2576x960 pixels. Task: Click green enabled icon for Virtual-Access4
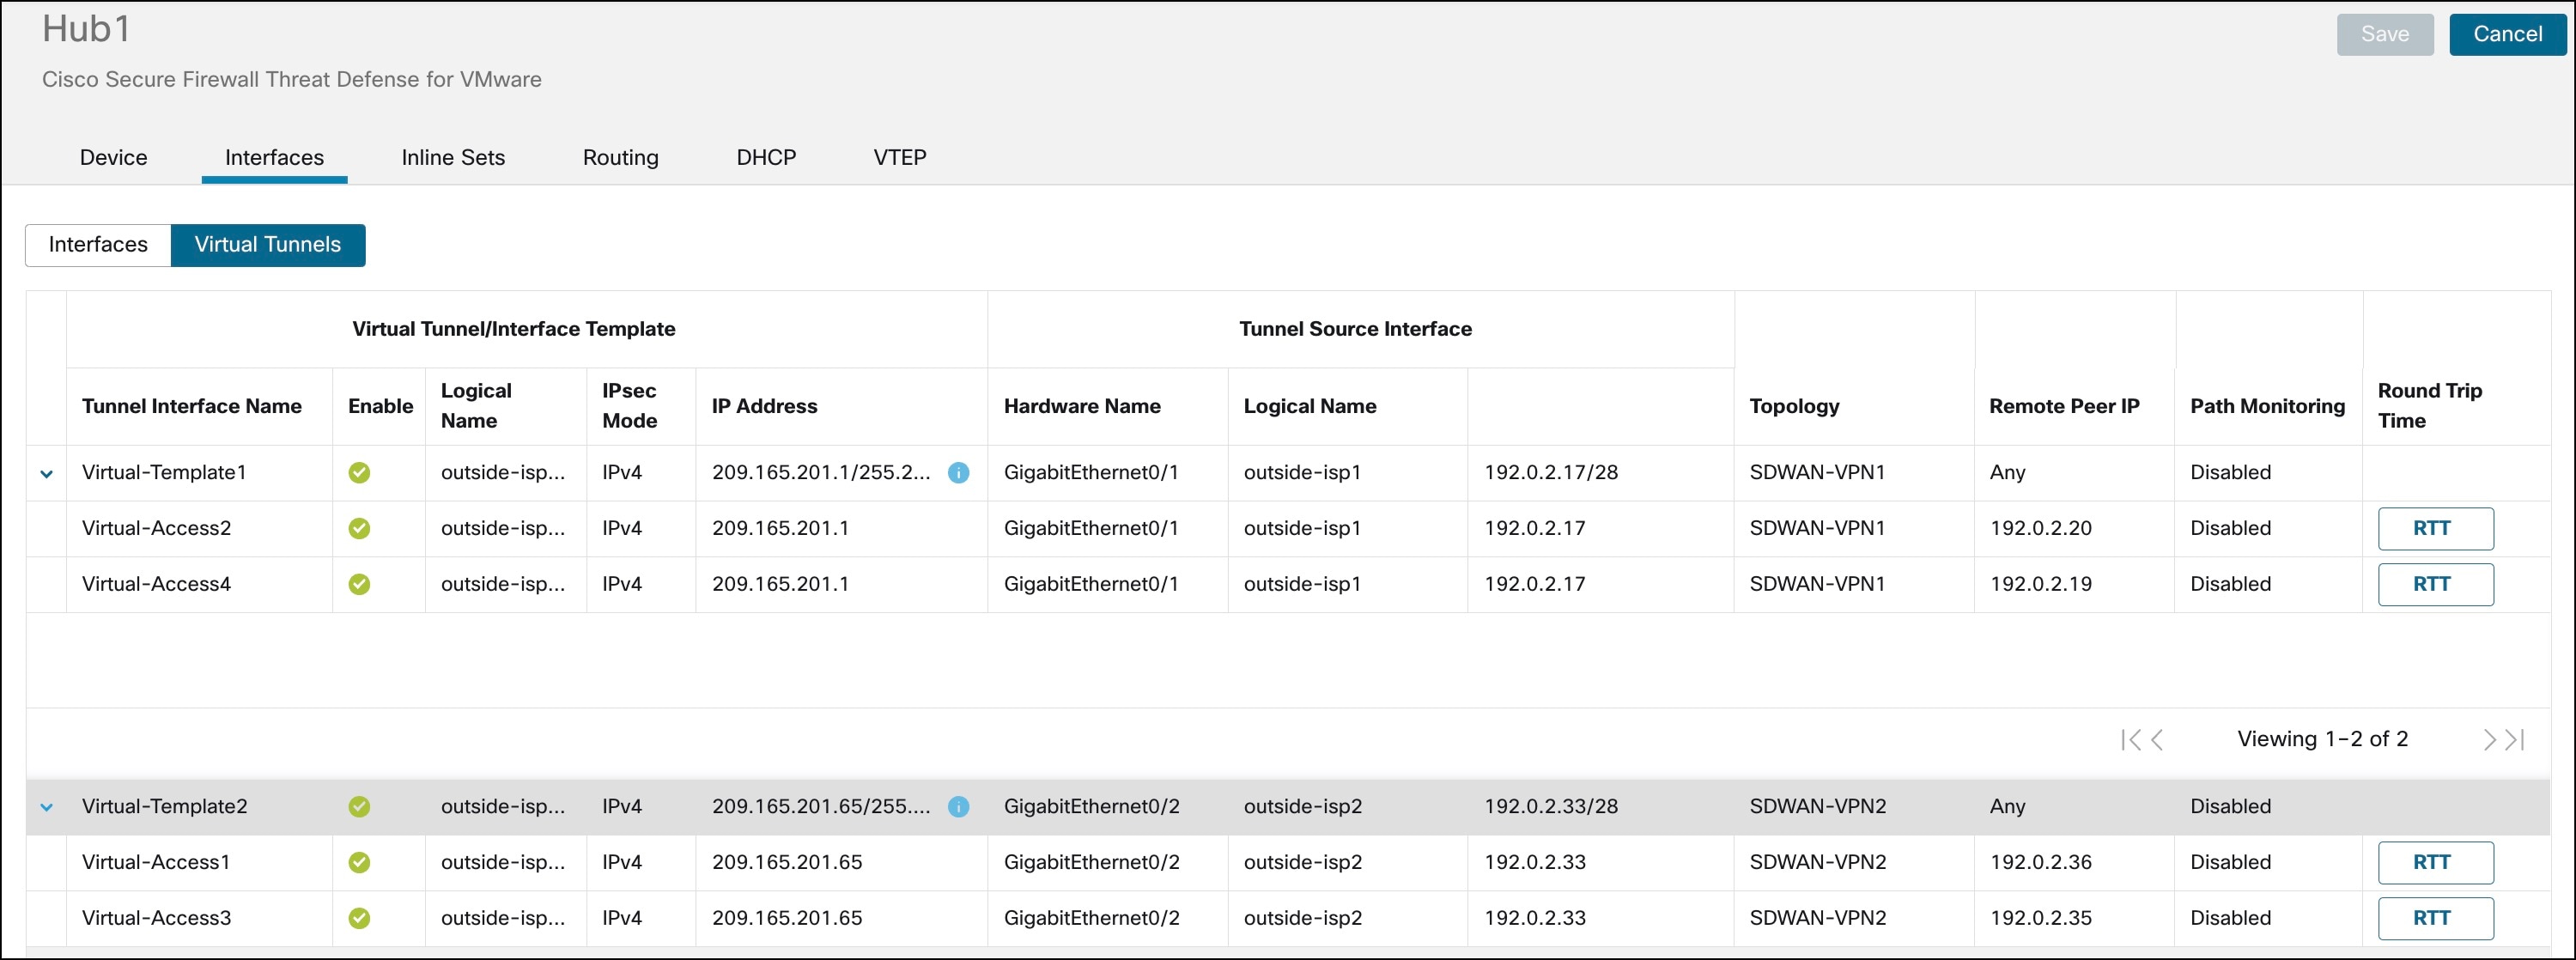coord(359,584)
